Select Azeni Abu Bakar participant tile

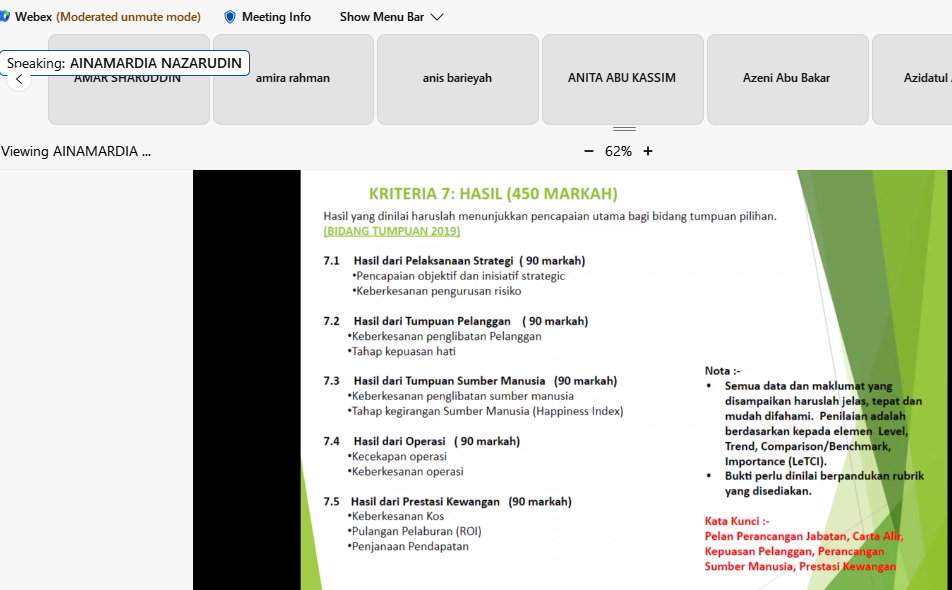click(x=787, y=80)
